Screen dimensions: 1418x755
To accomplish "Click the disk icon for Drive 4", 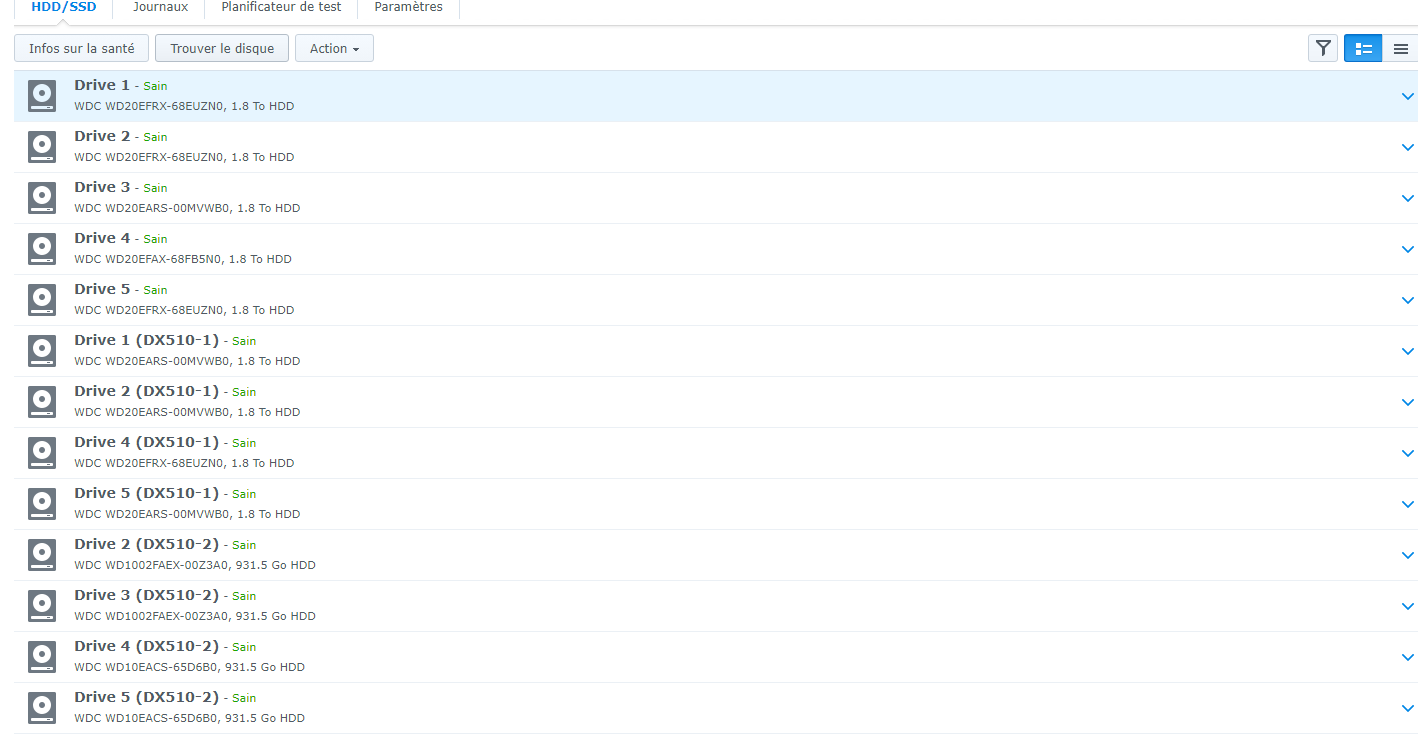I will [x=42, y=249].
